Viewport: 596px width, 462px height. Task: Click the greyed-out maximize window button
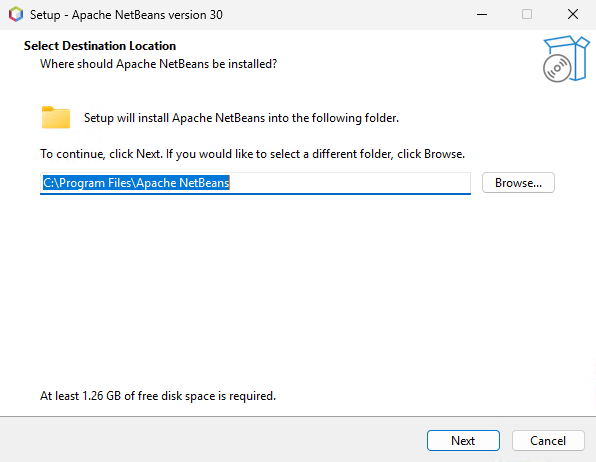(x=527, y=14)
